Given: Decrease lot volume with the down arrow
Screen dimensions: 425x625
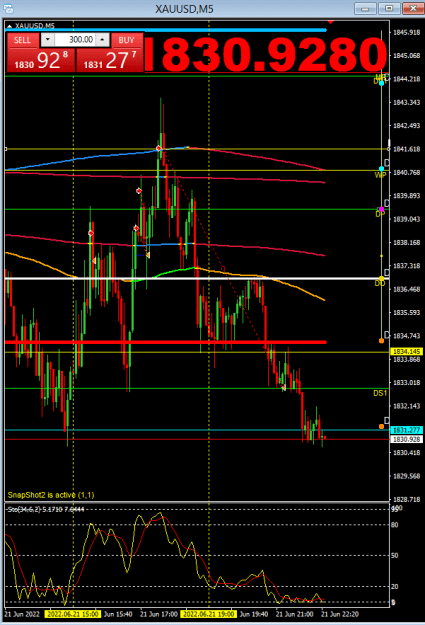Looking at the screenshot, I should tap(48, 39).
